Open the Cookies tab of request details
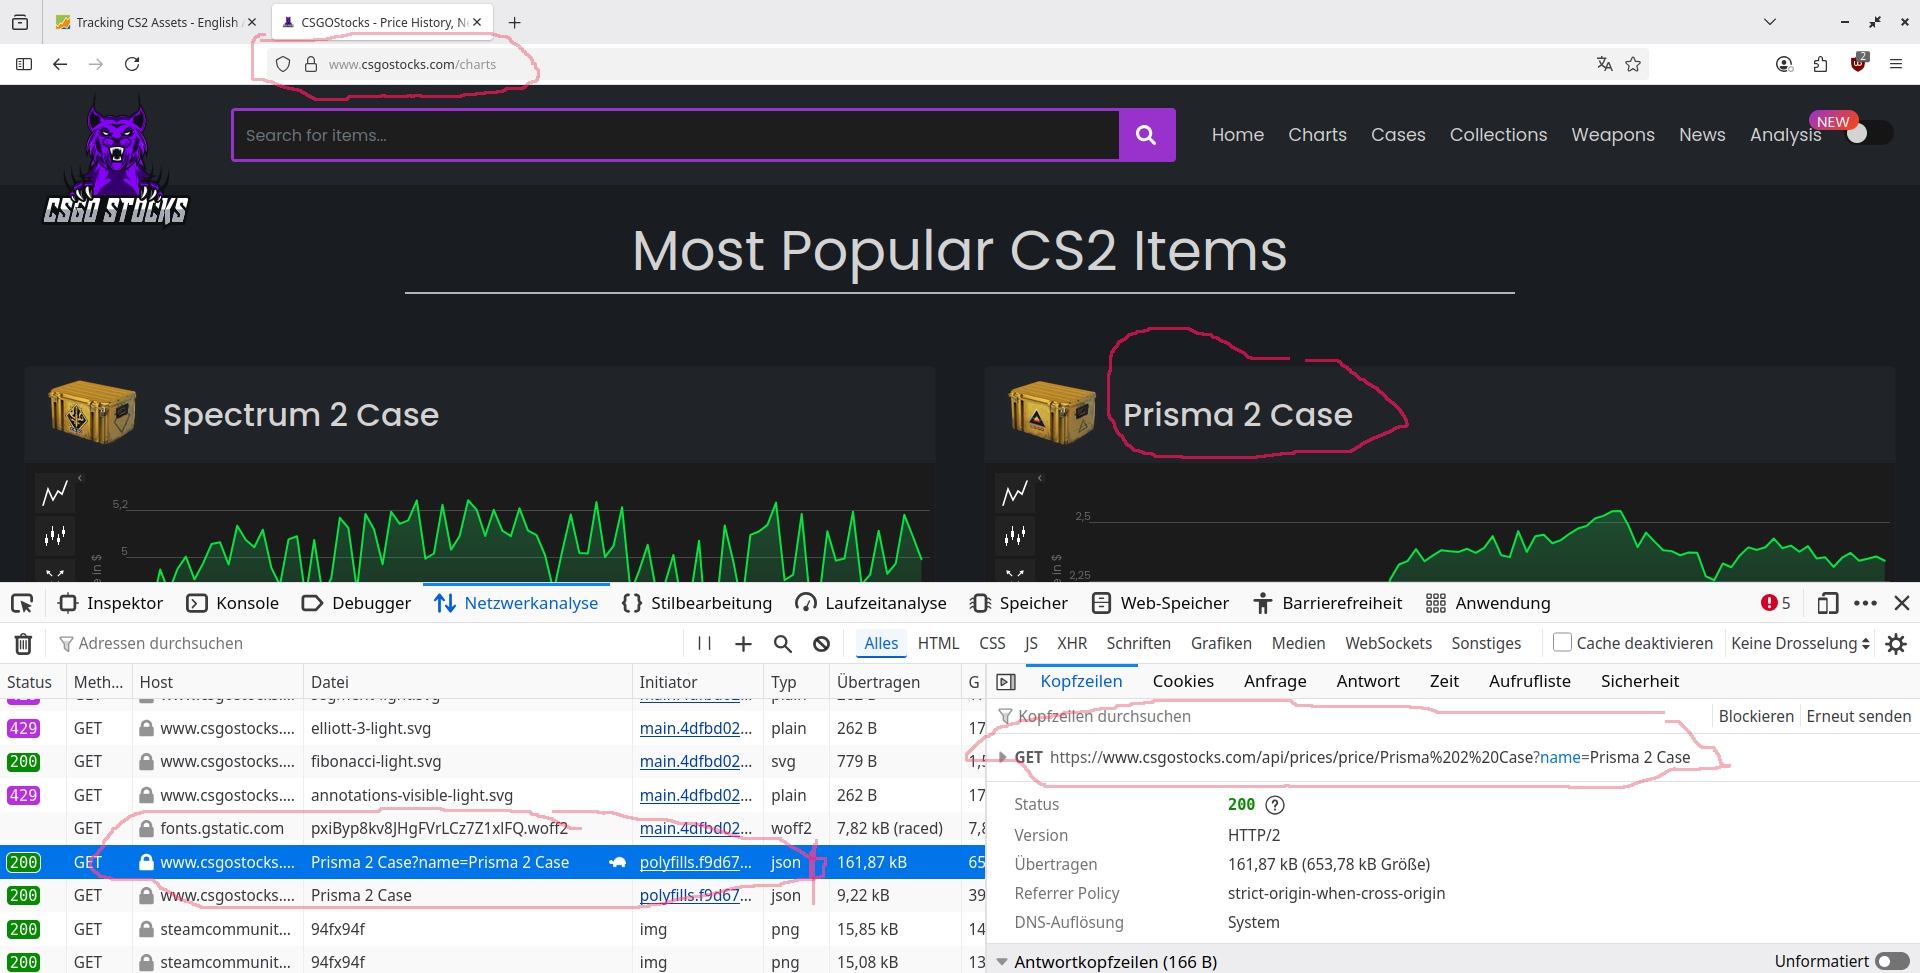This screenshot has height=973, width=1920. click(1183, 681)
